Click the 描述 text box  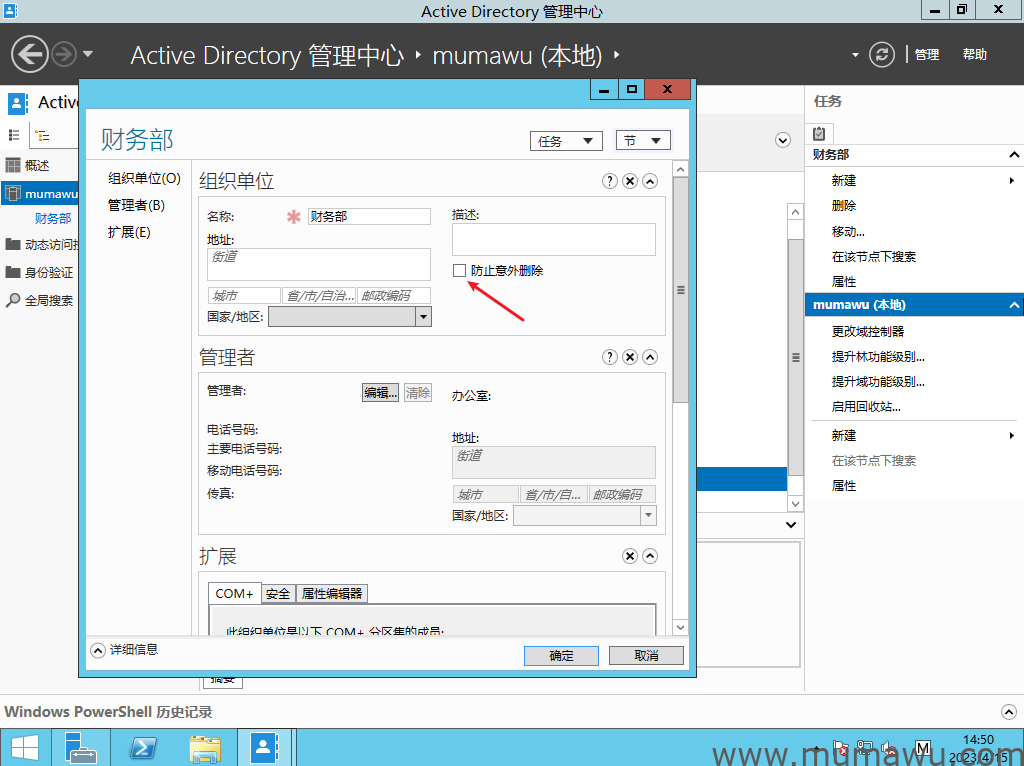click(x=554, y=240)
